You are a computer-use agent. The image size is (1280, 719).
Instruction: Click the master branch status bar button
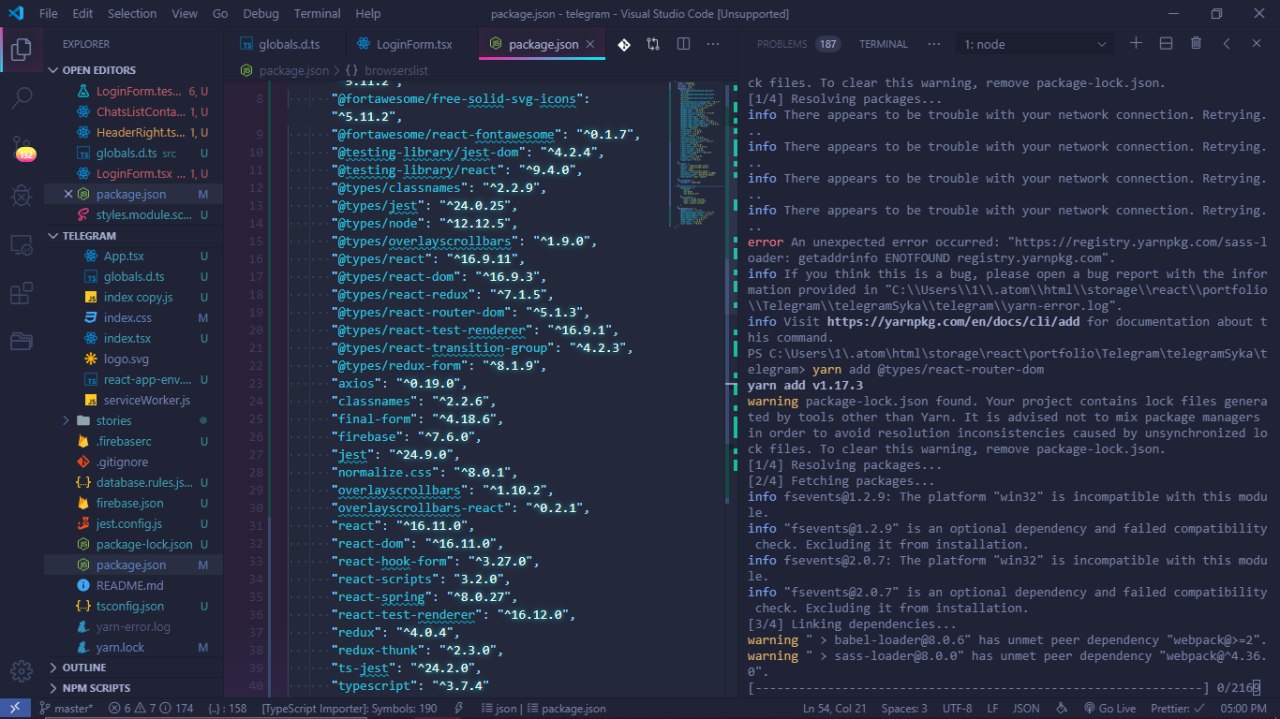(66, 709)
